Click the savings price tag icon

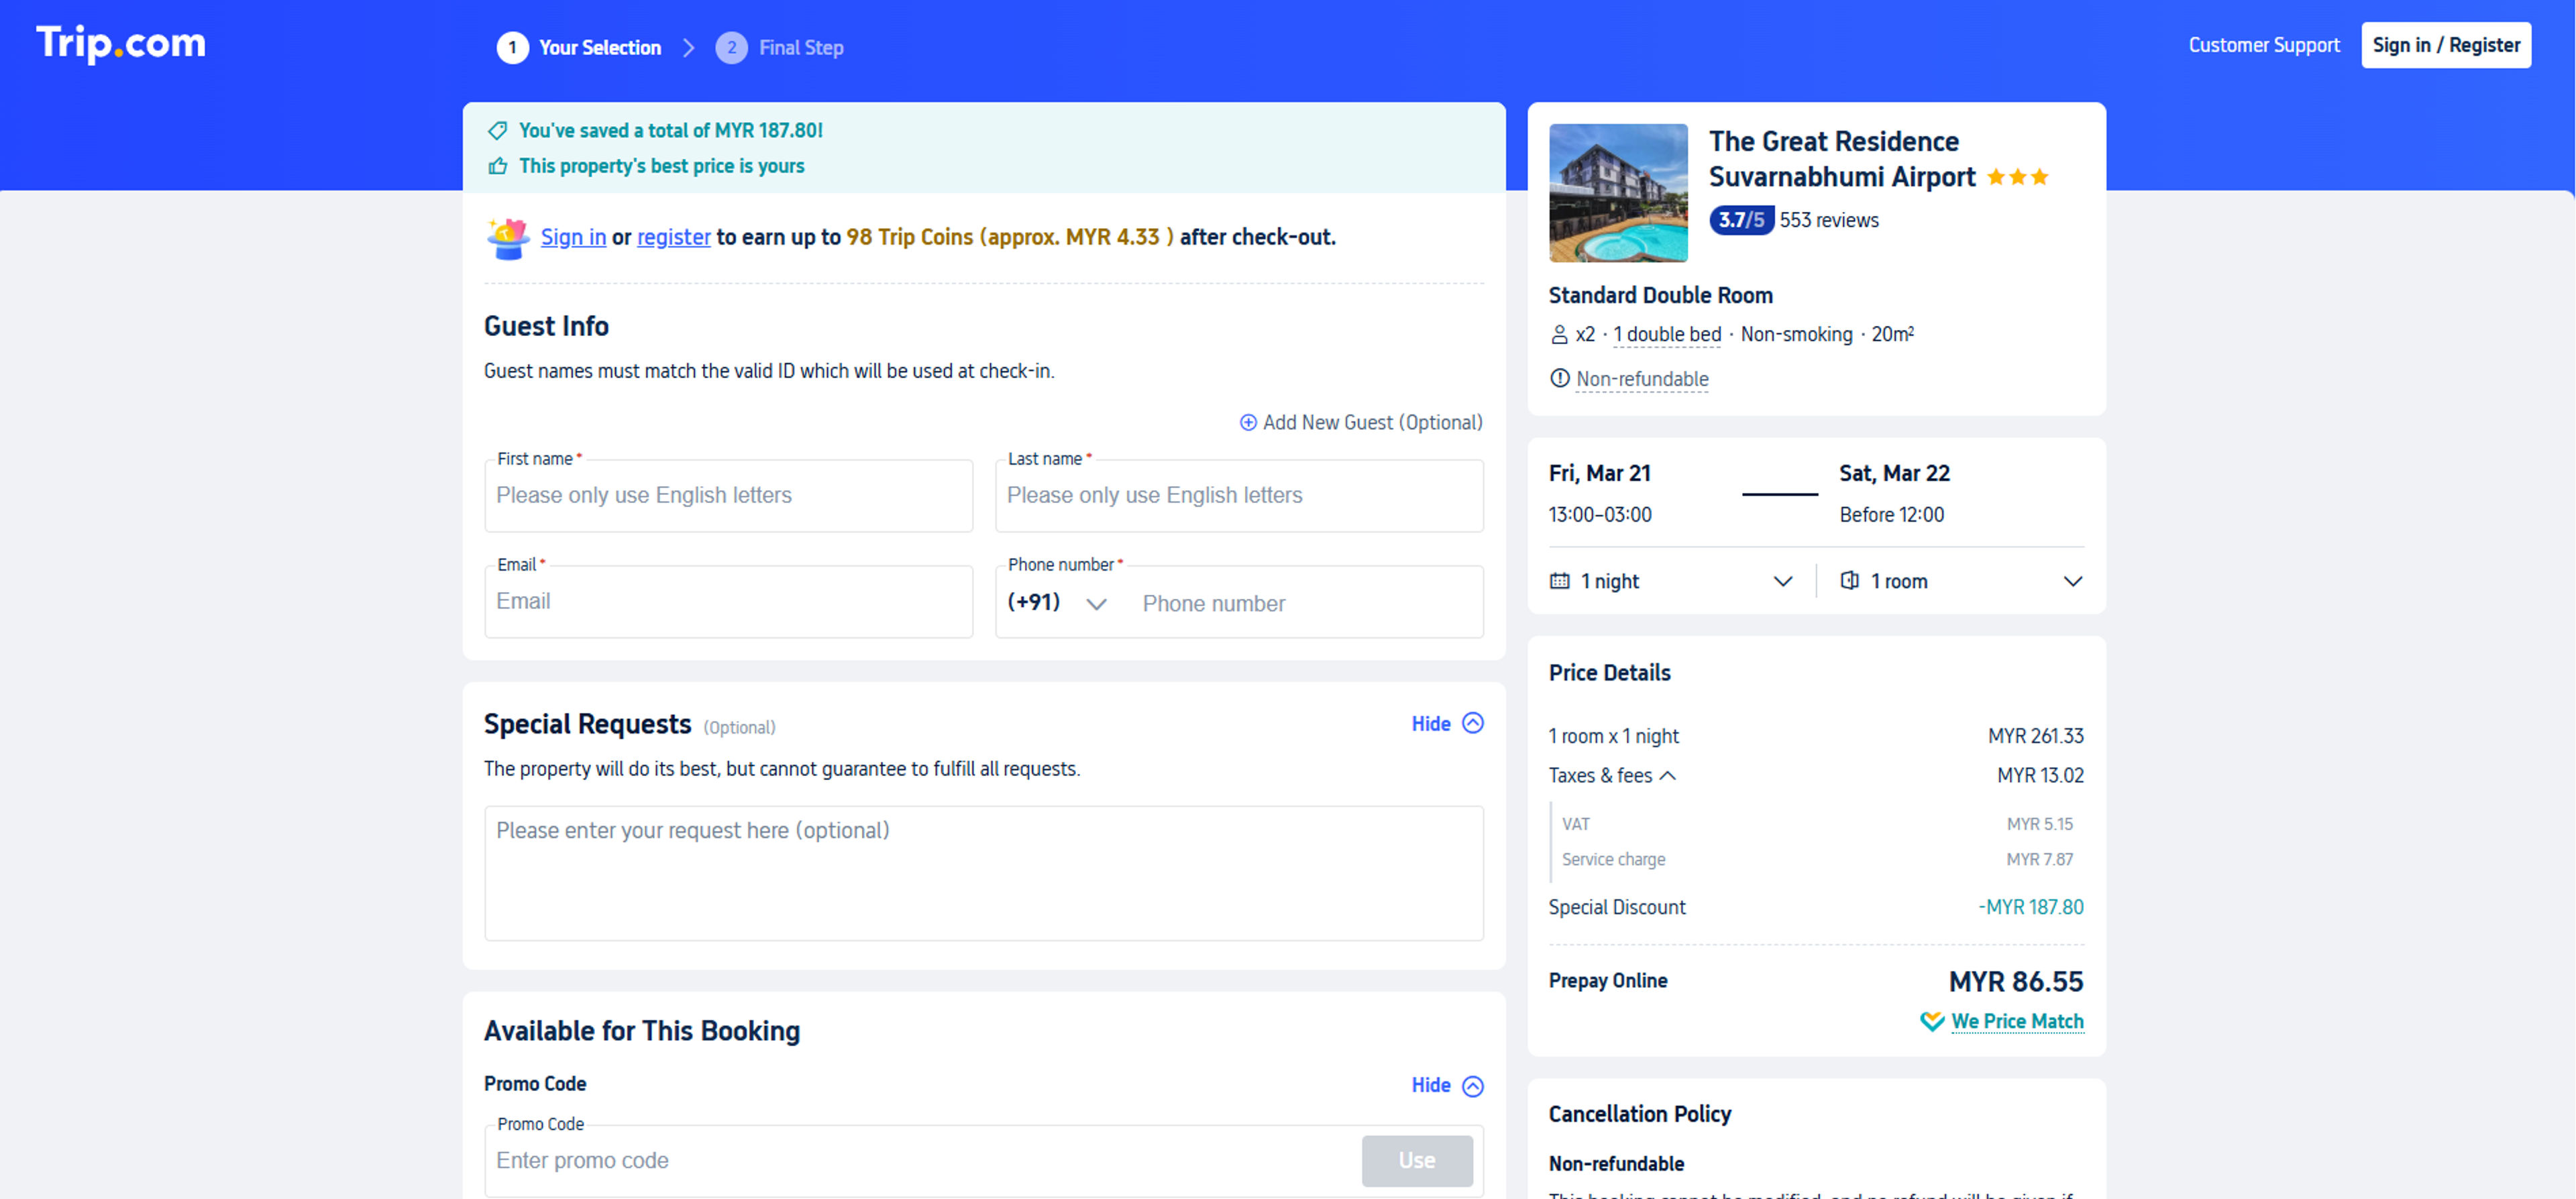click(497, 131)
